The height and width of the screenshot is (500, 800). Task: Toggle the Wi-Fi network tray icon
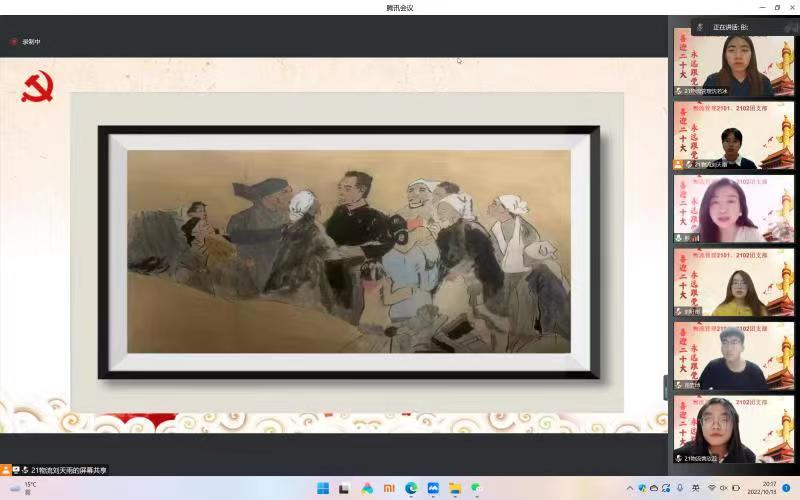711,488
